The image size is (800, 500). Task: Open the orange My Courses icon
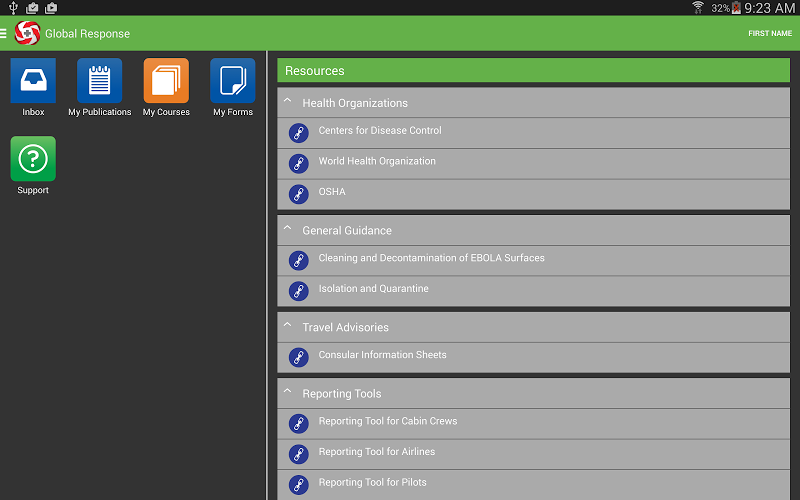(x=166, y=81)
